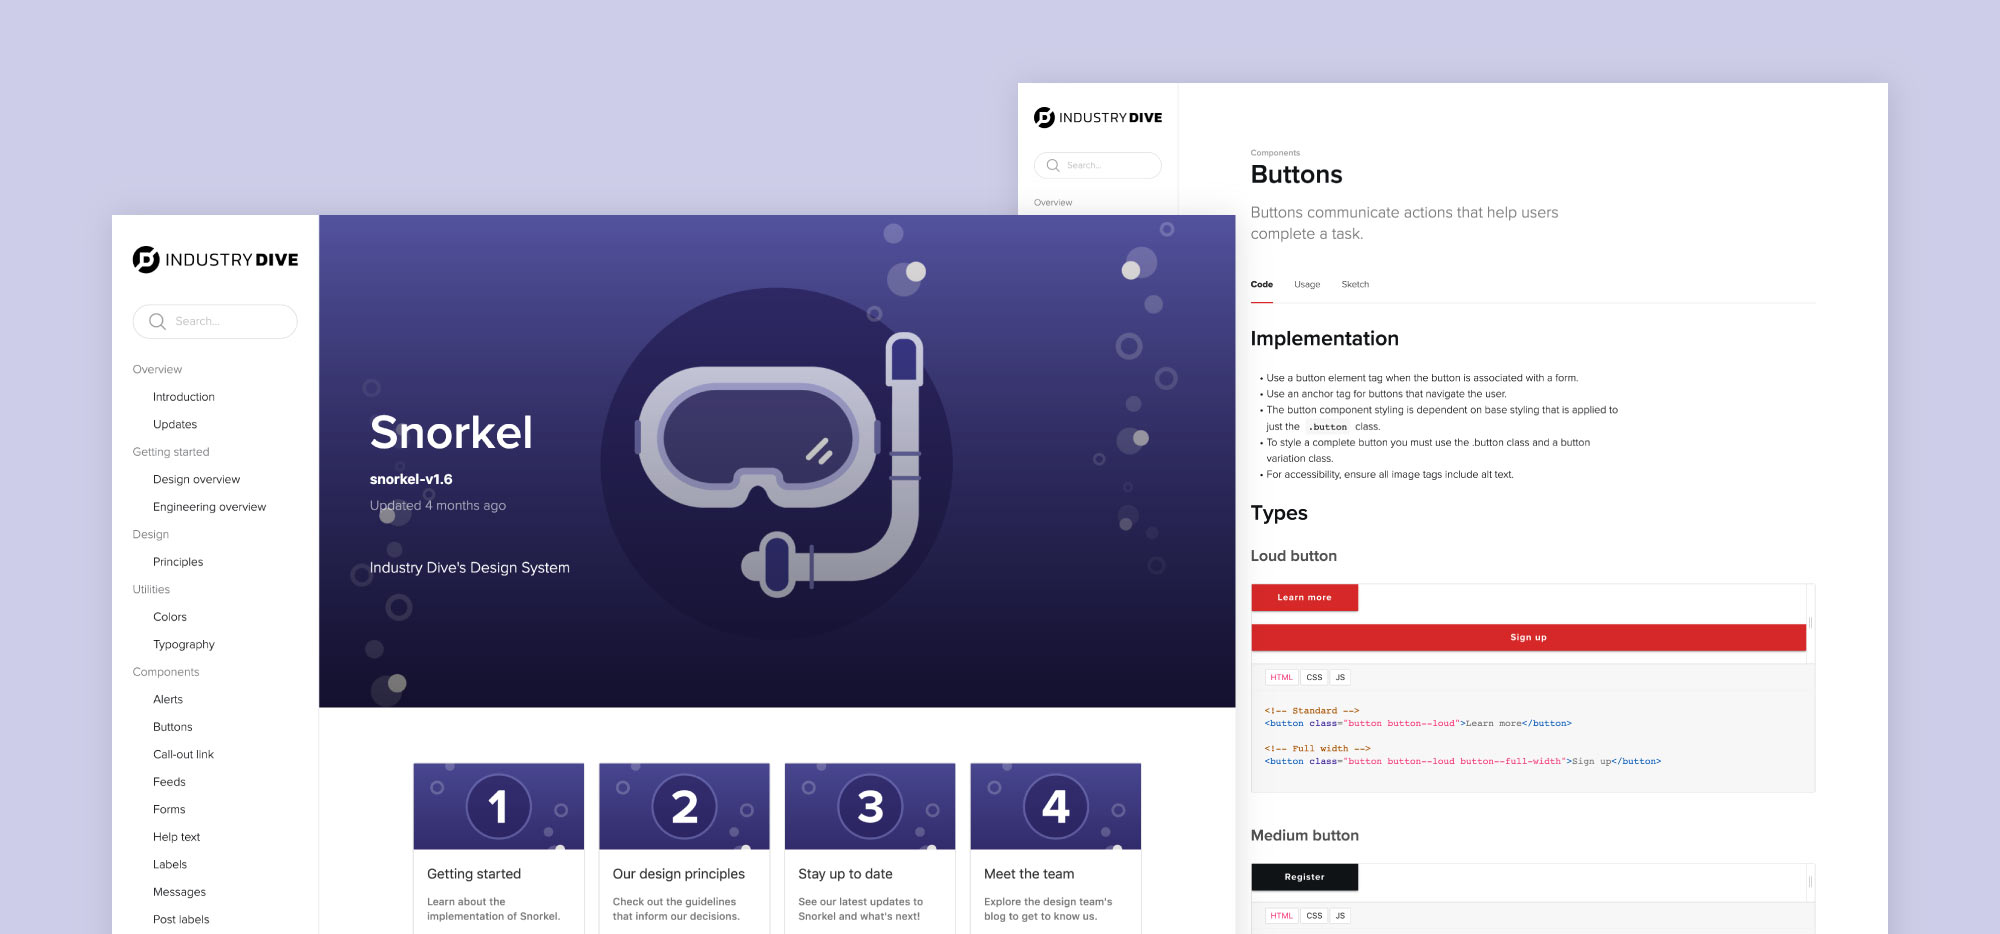
Task: Switch to the Usage tab
Action: click(1306, 284)
